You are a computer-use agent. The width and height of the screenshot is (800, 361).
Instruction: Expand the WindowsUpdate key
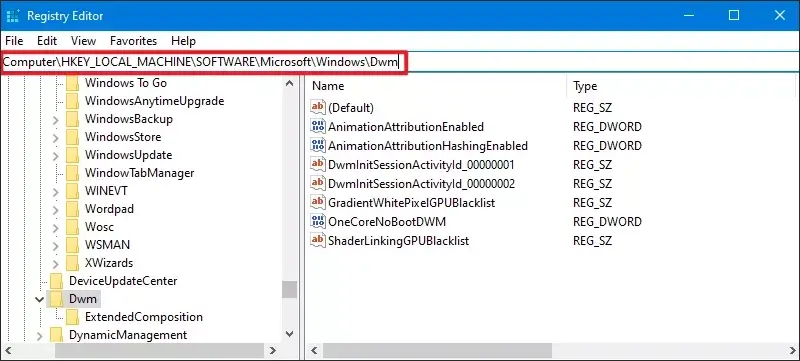point(56,155)
